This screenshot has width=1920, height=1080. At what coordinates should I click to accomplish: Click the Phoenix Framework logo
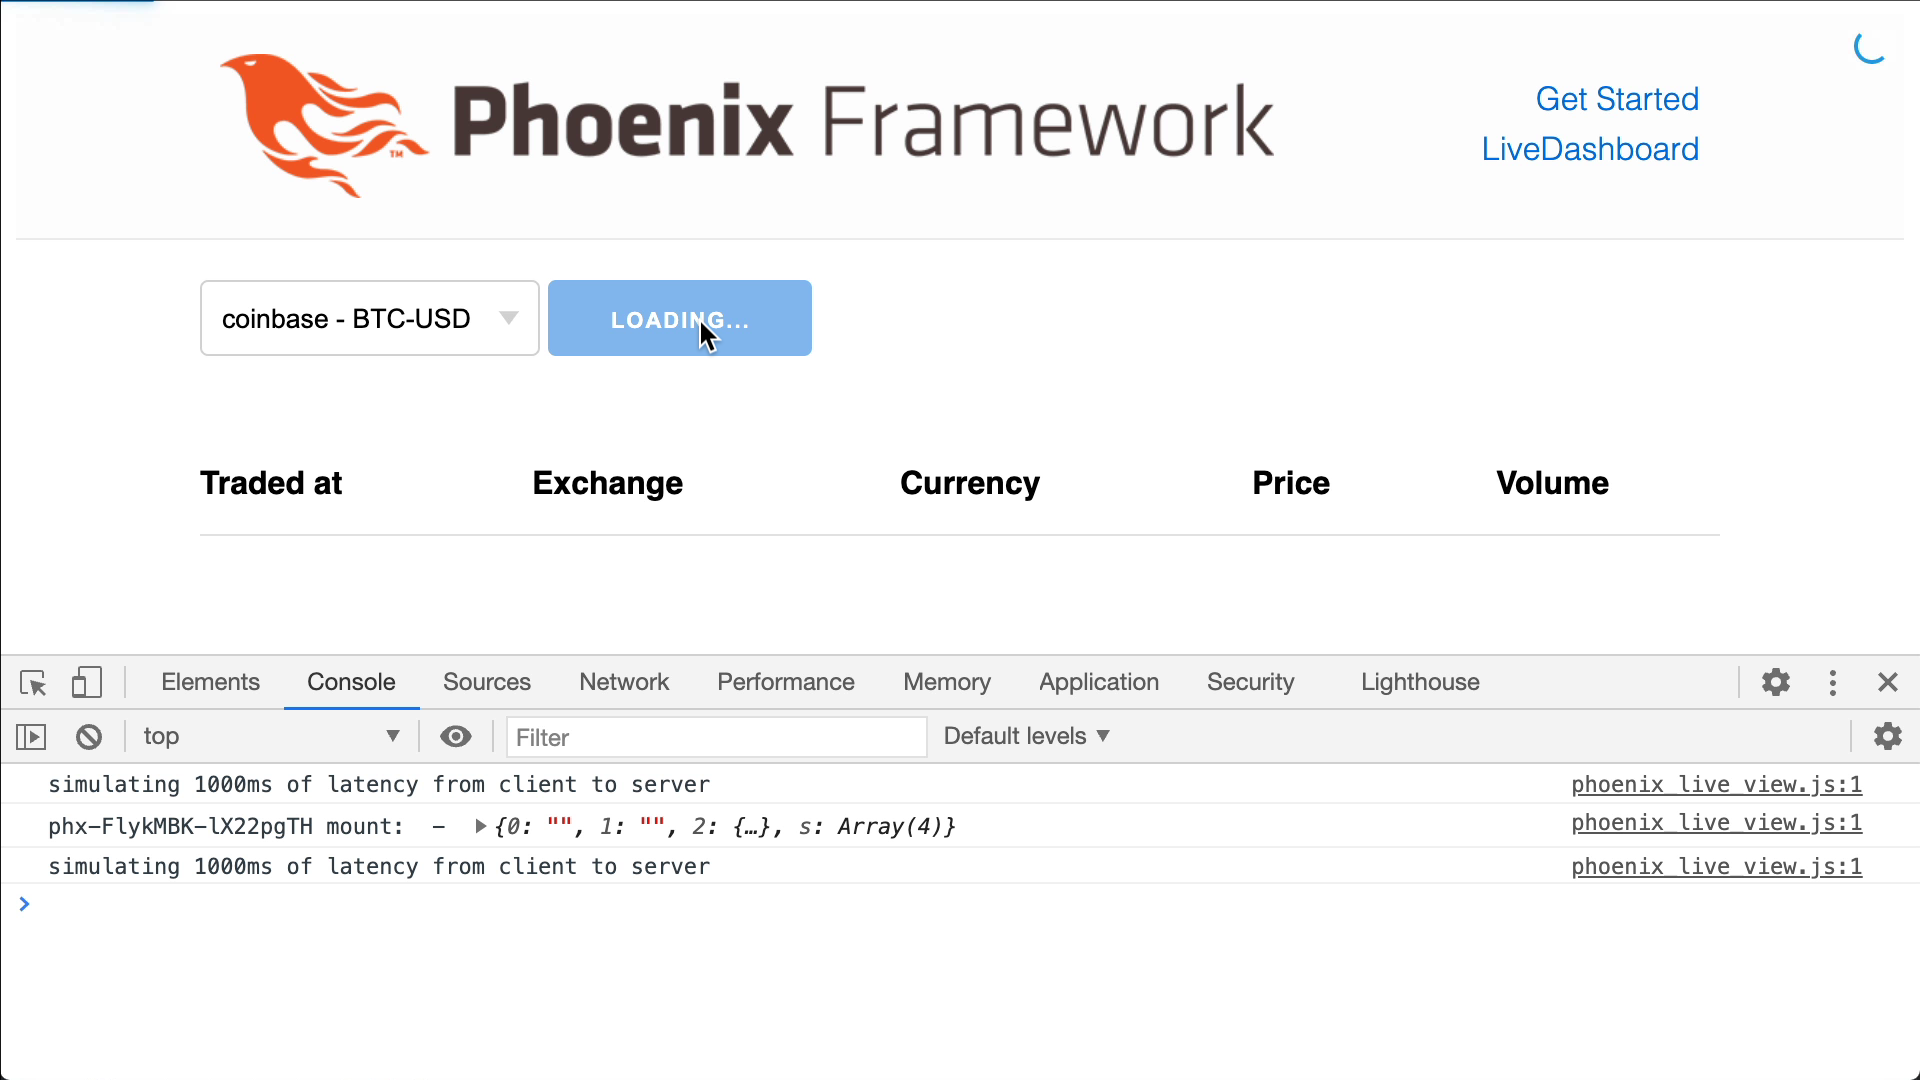coord(746,124)
